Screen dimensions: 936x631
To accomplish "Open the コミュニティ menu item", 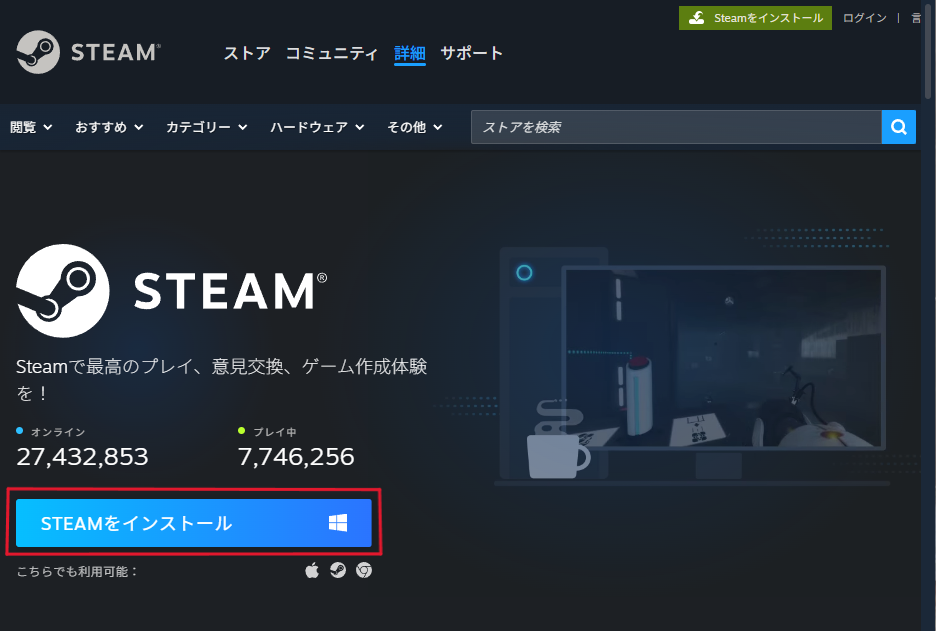I will pyautogui.click(x=332, y=53).
